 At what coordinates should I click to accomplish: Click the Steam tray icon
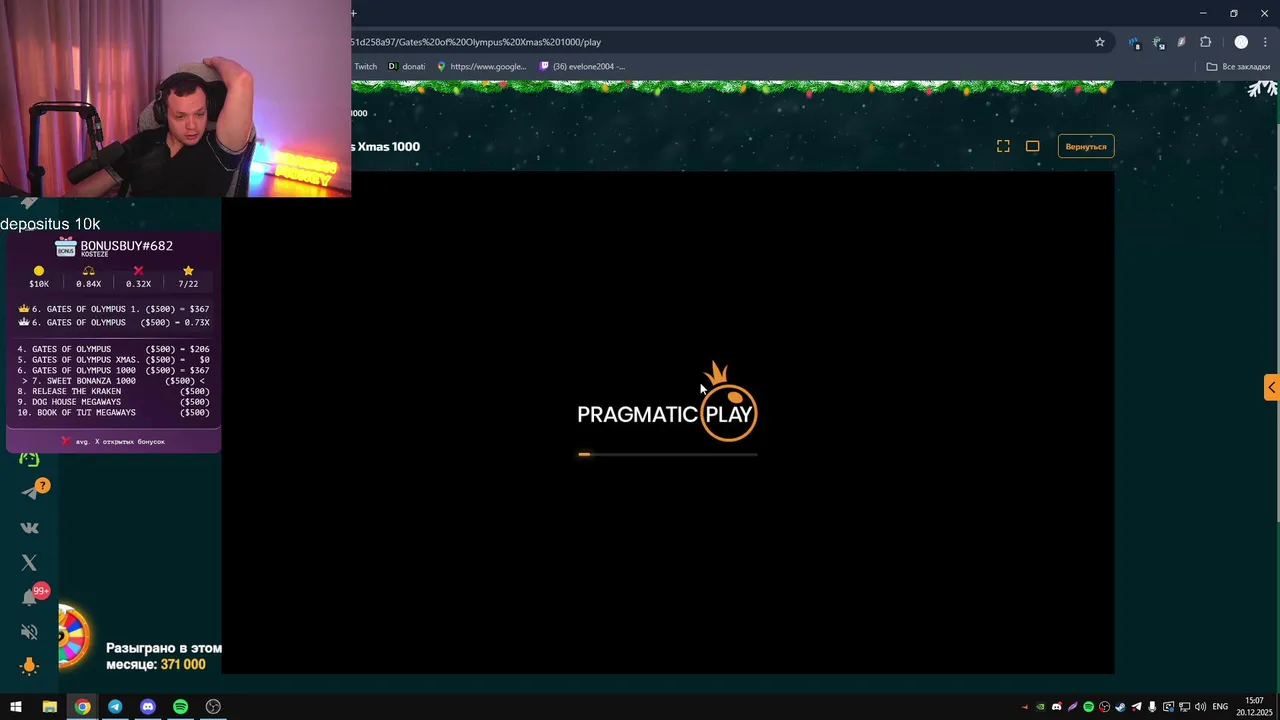pyautogui.click(x=1120, y=707)
